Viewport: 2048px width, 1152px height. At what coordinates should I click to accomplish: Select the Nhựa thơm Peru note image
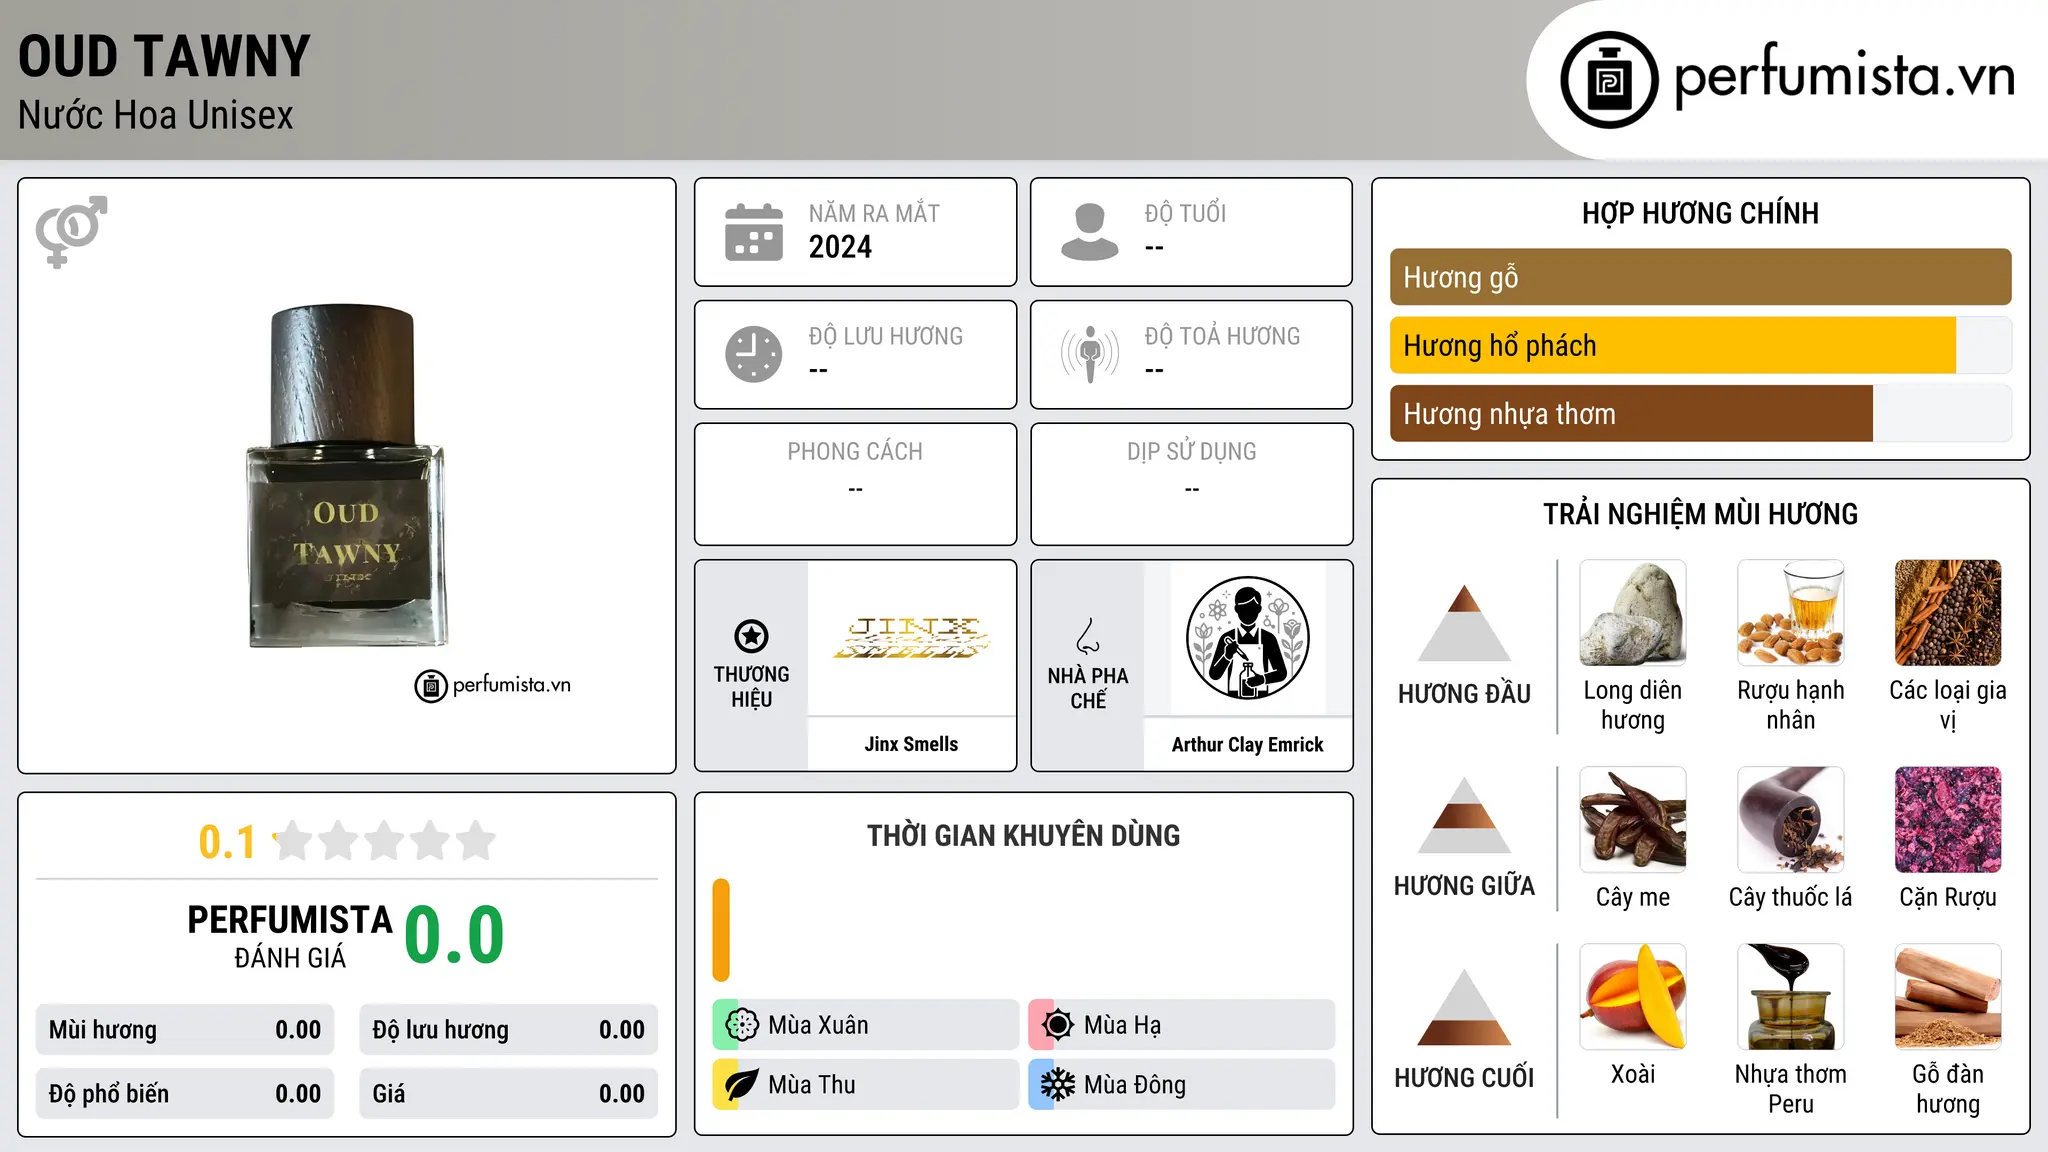(1790, 997)
